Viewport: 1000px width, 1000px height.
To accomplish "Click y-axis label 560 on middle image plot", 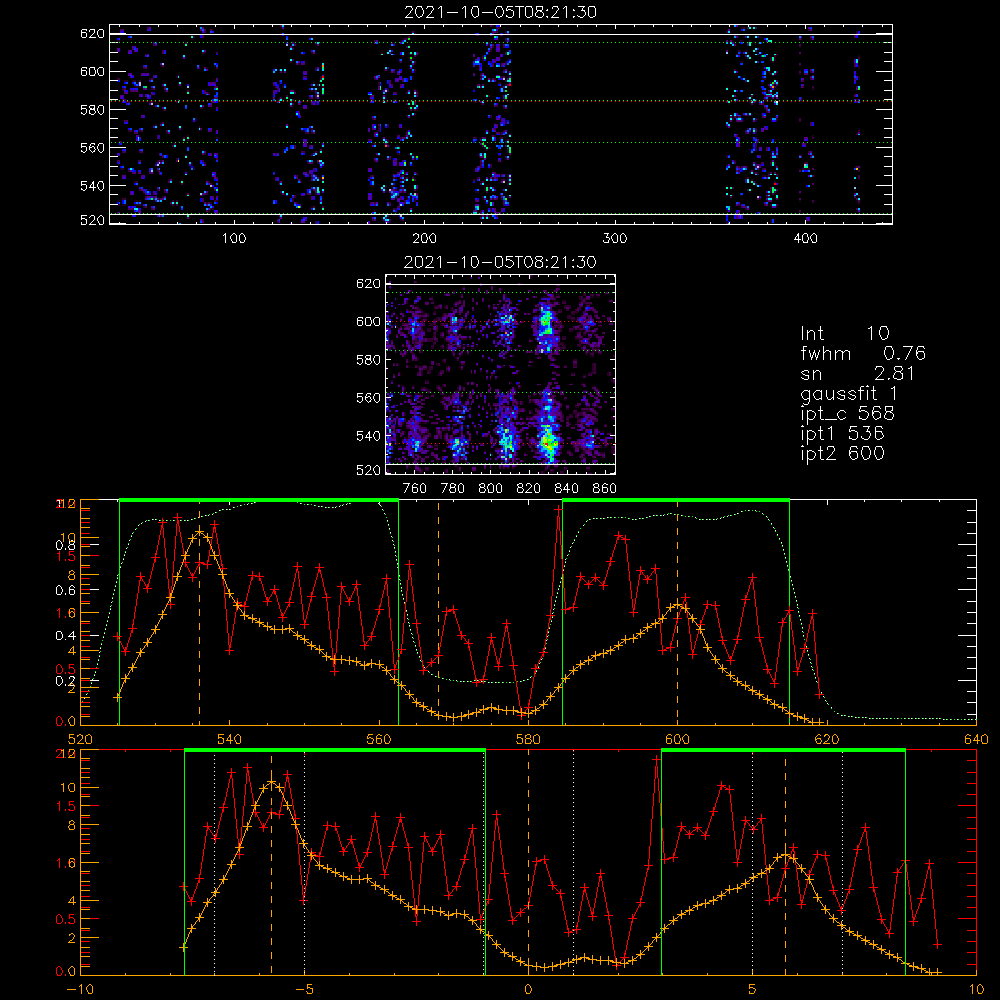I will (x=369, y=398).
